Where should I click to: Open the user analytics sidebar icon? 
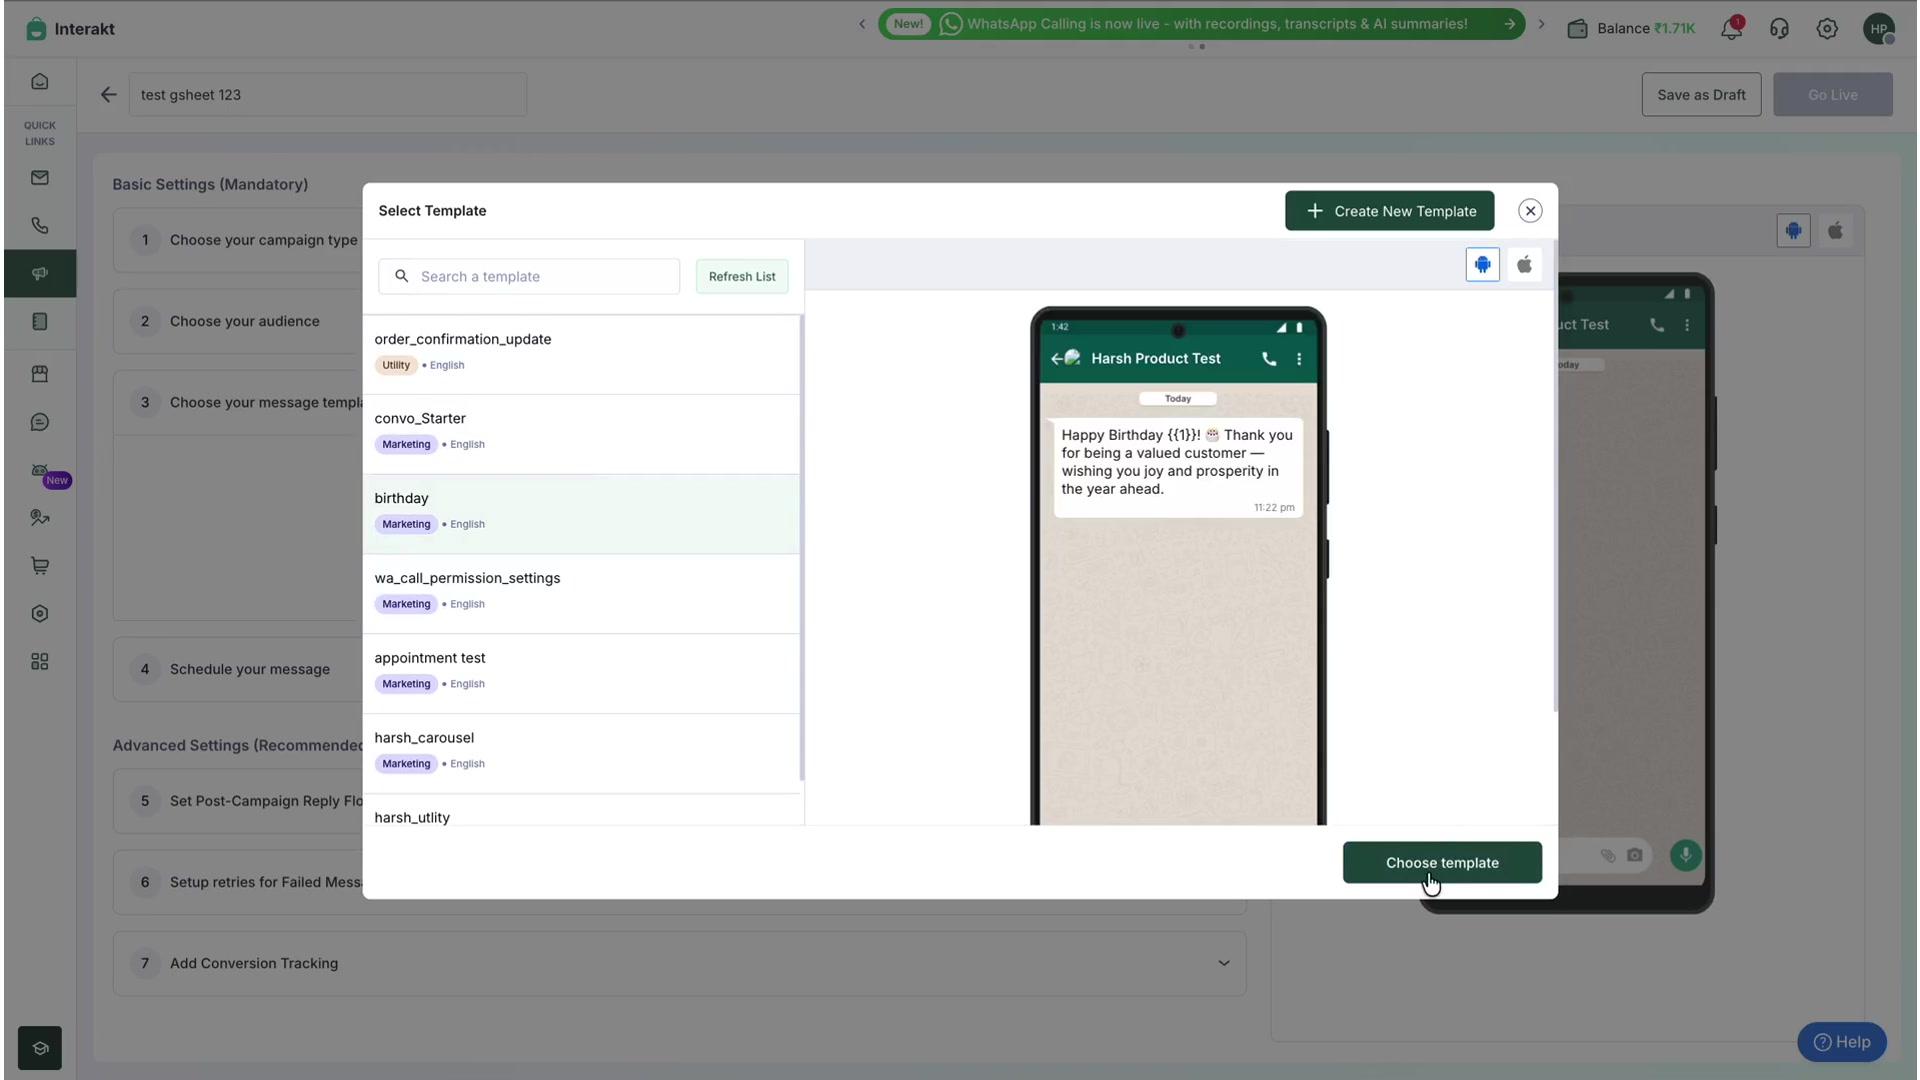pyautogui.click(x=40, y=518)
